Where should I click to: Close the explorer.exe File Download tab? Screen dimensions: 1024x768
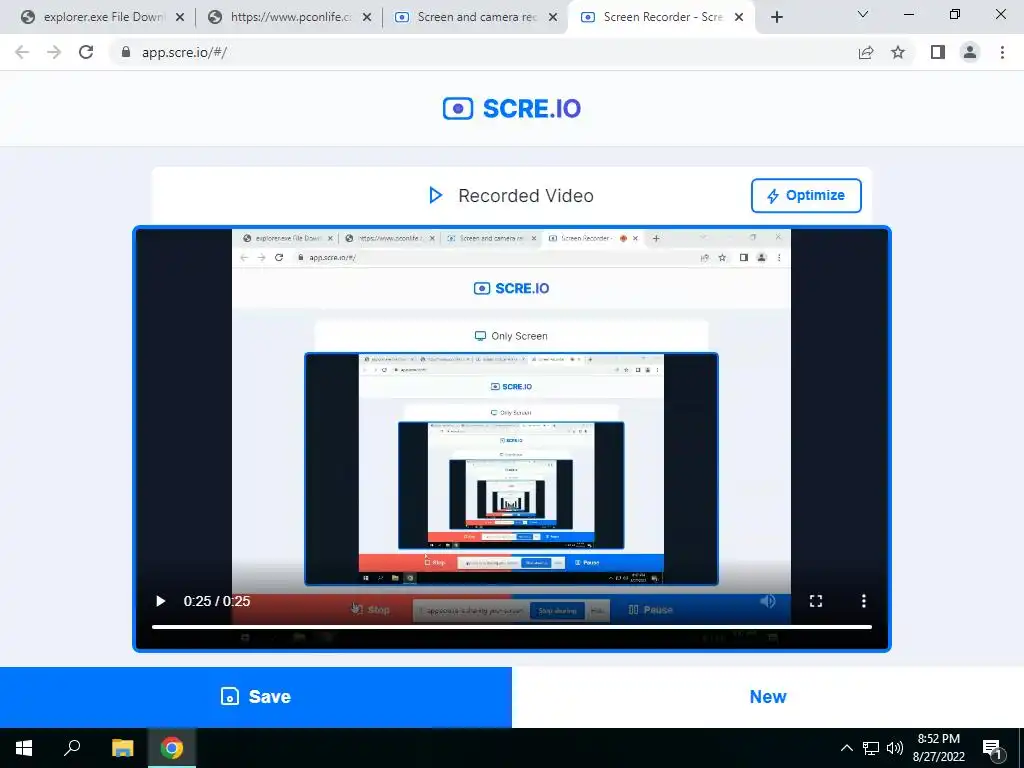click(x=180, y=17)
